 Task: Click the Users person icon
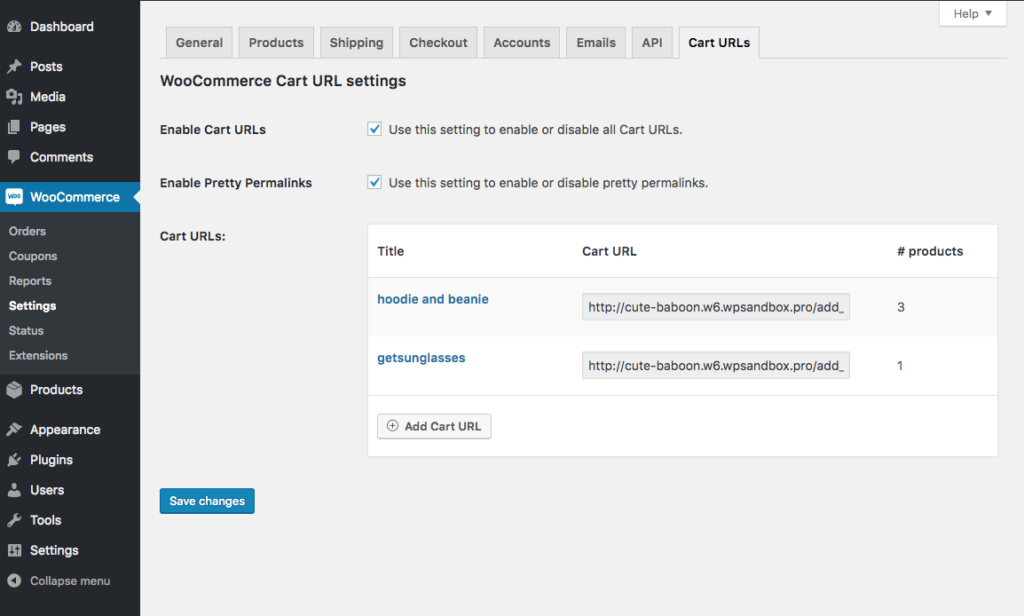[x=14, y=490]
